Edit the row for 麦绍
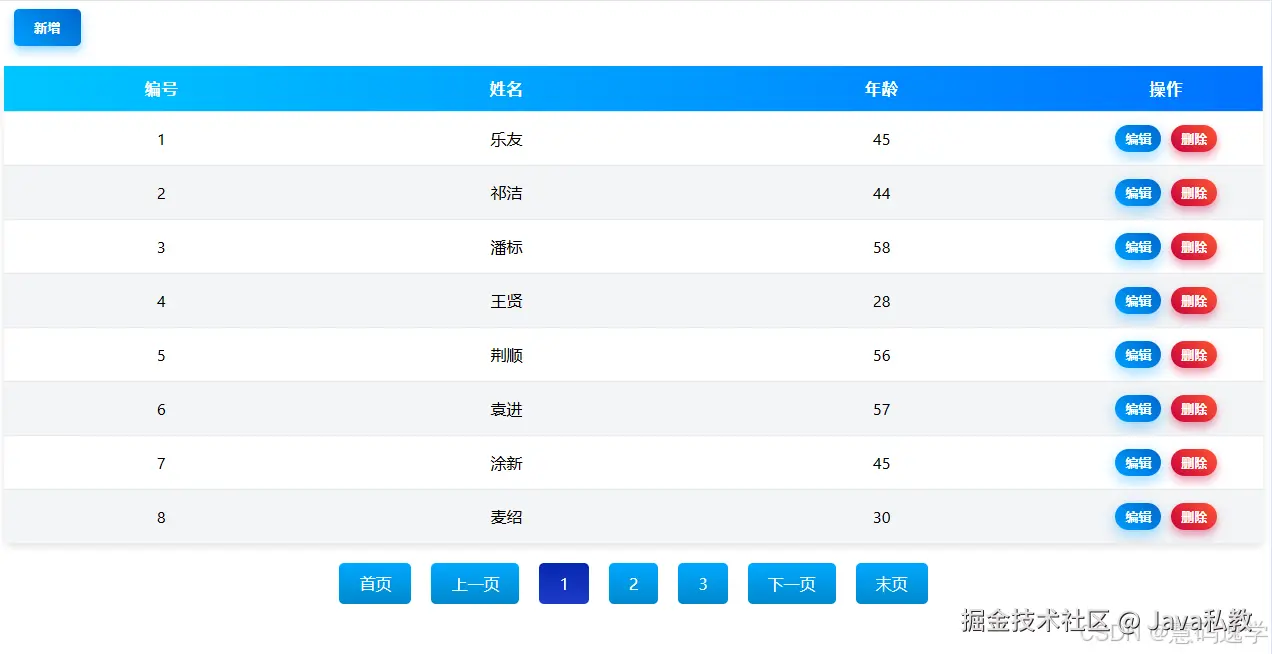The image size is (1272, 654). point(1138,517)
